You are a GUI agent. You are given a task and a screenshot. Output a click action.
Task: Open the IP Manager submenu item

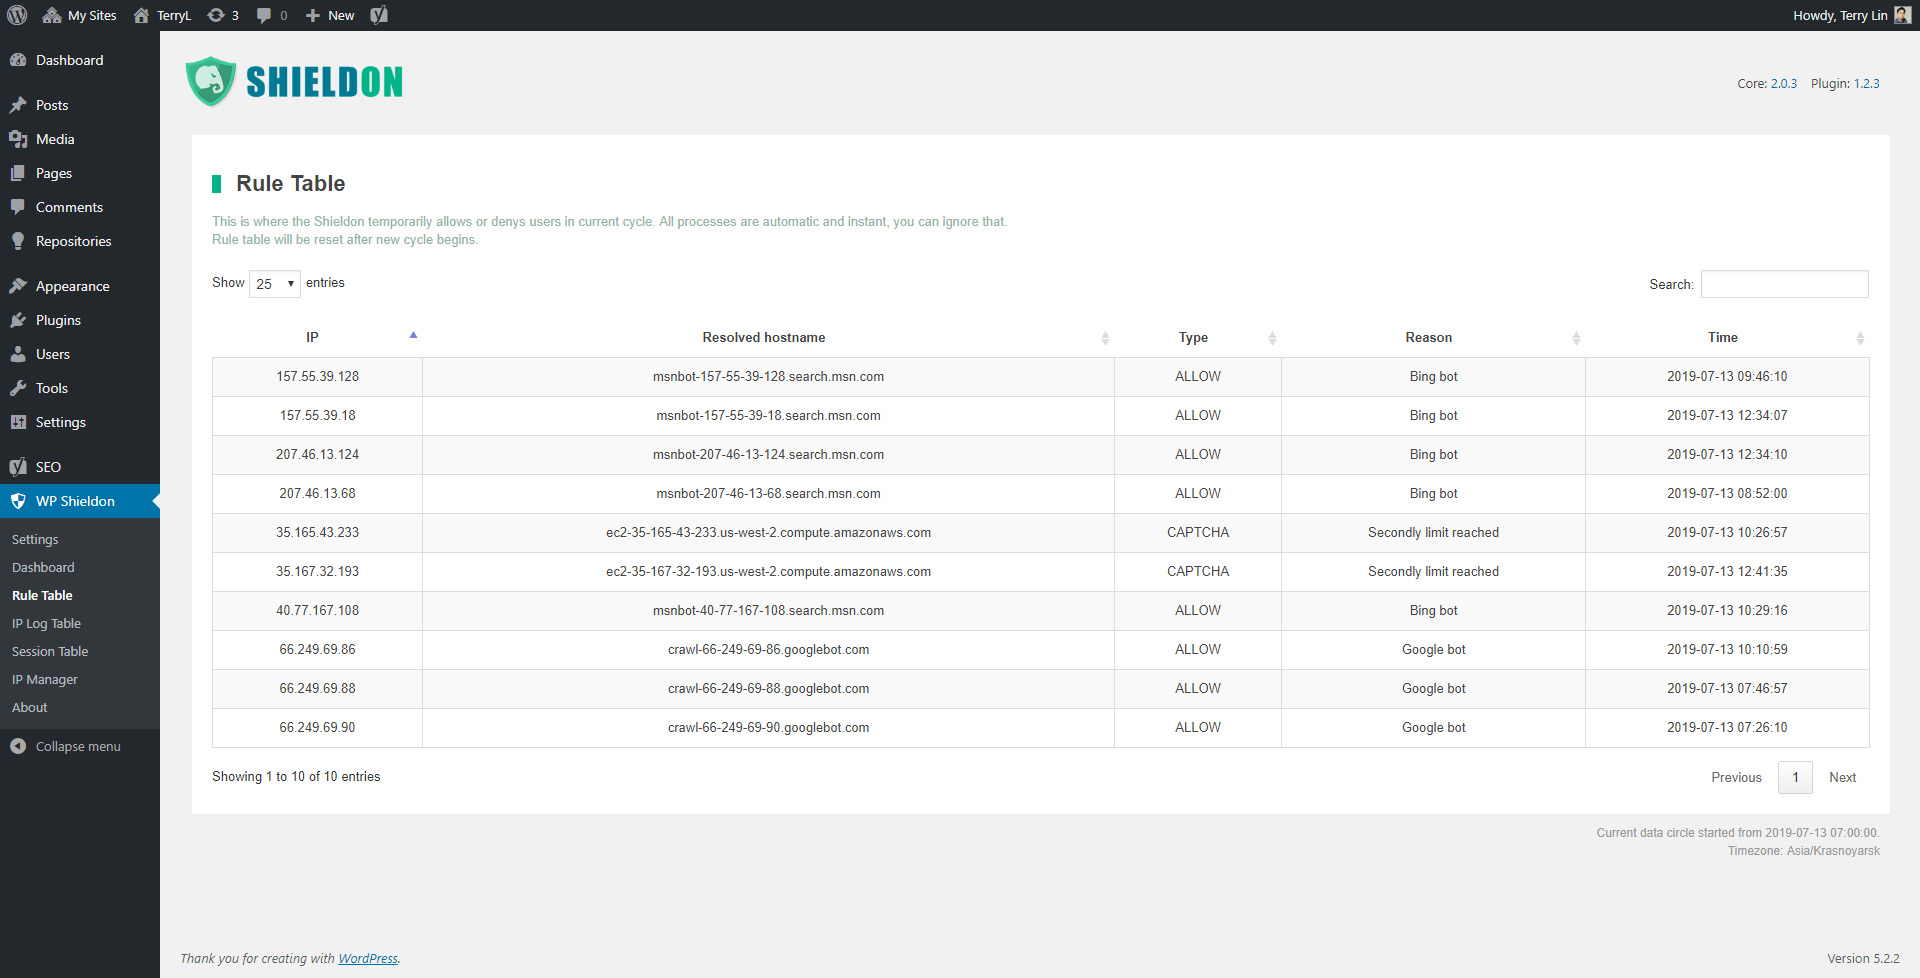pos(45,679)
